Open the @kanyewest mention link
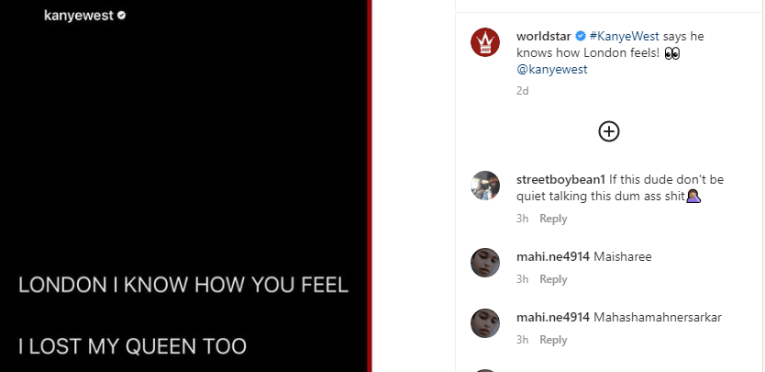765x372 pixels. (552, 69)
